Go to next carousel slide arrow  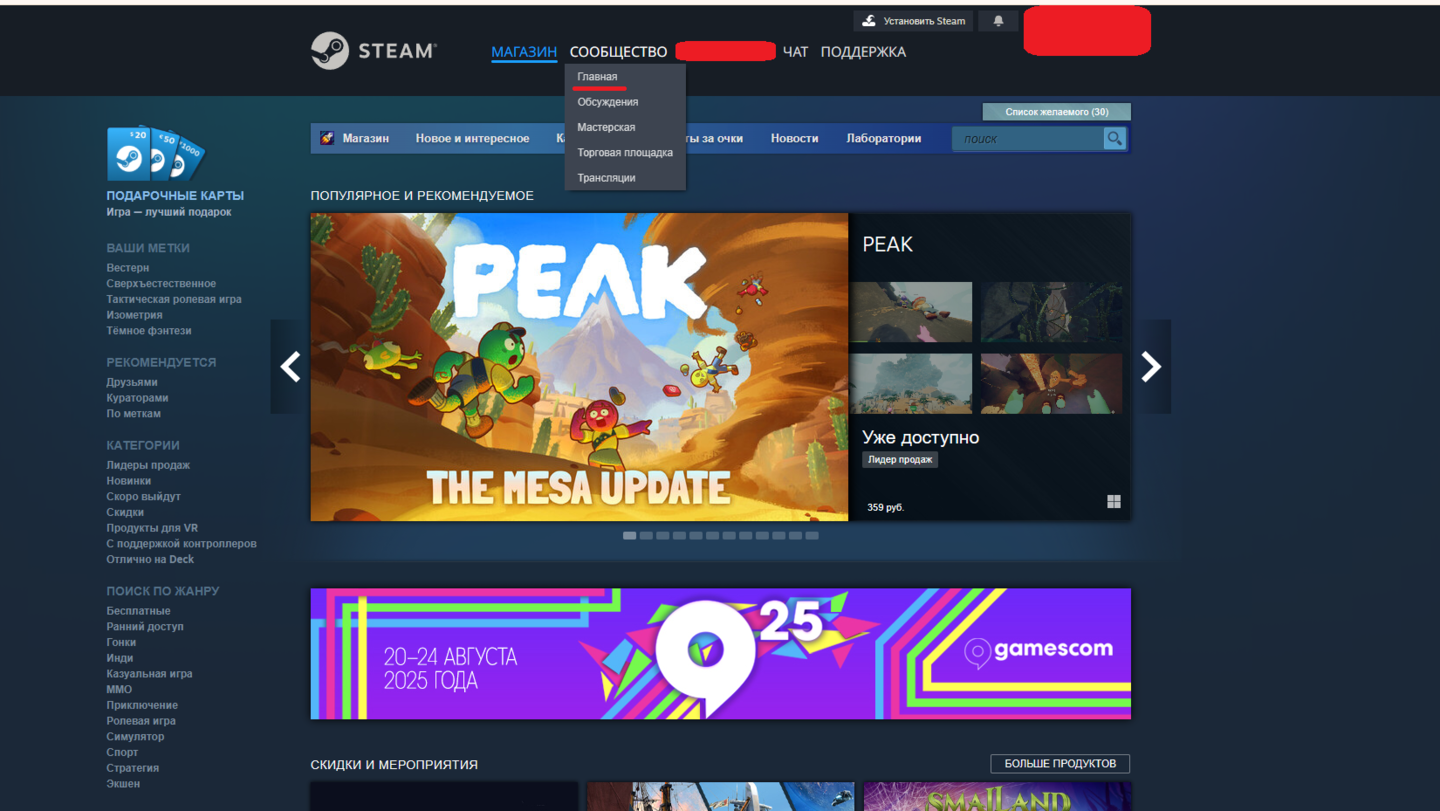tap(1151, 367)
